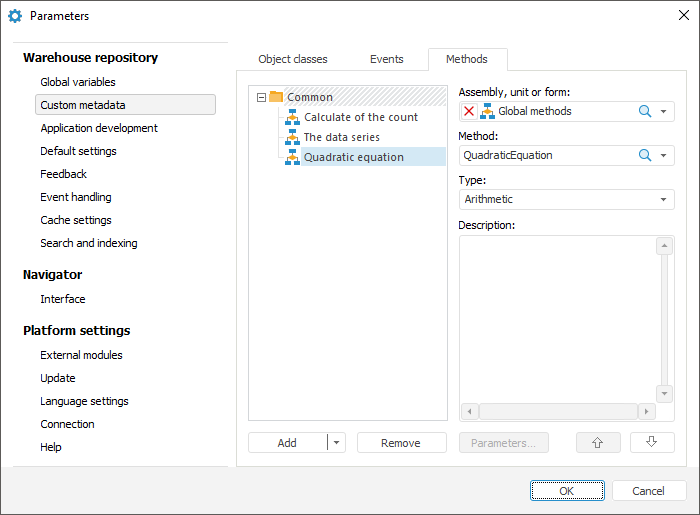Click the Calculate of the count method icon
The width and height of the screenshot is (700, 515).
[292, 117]
